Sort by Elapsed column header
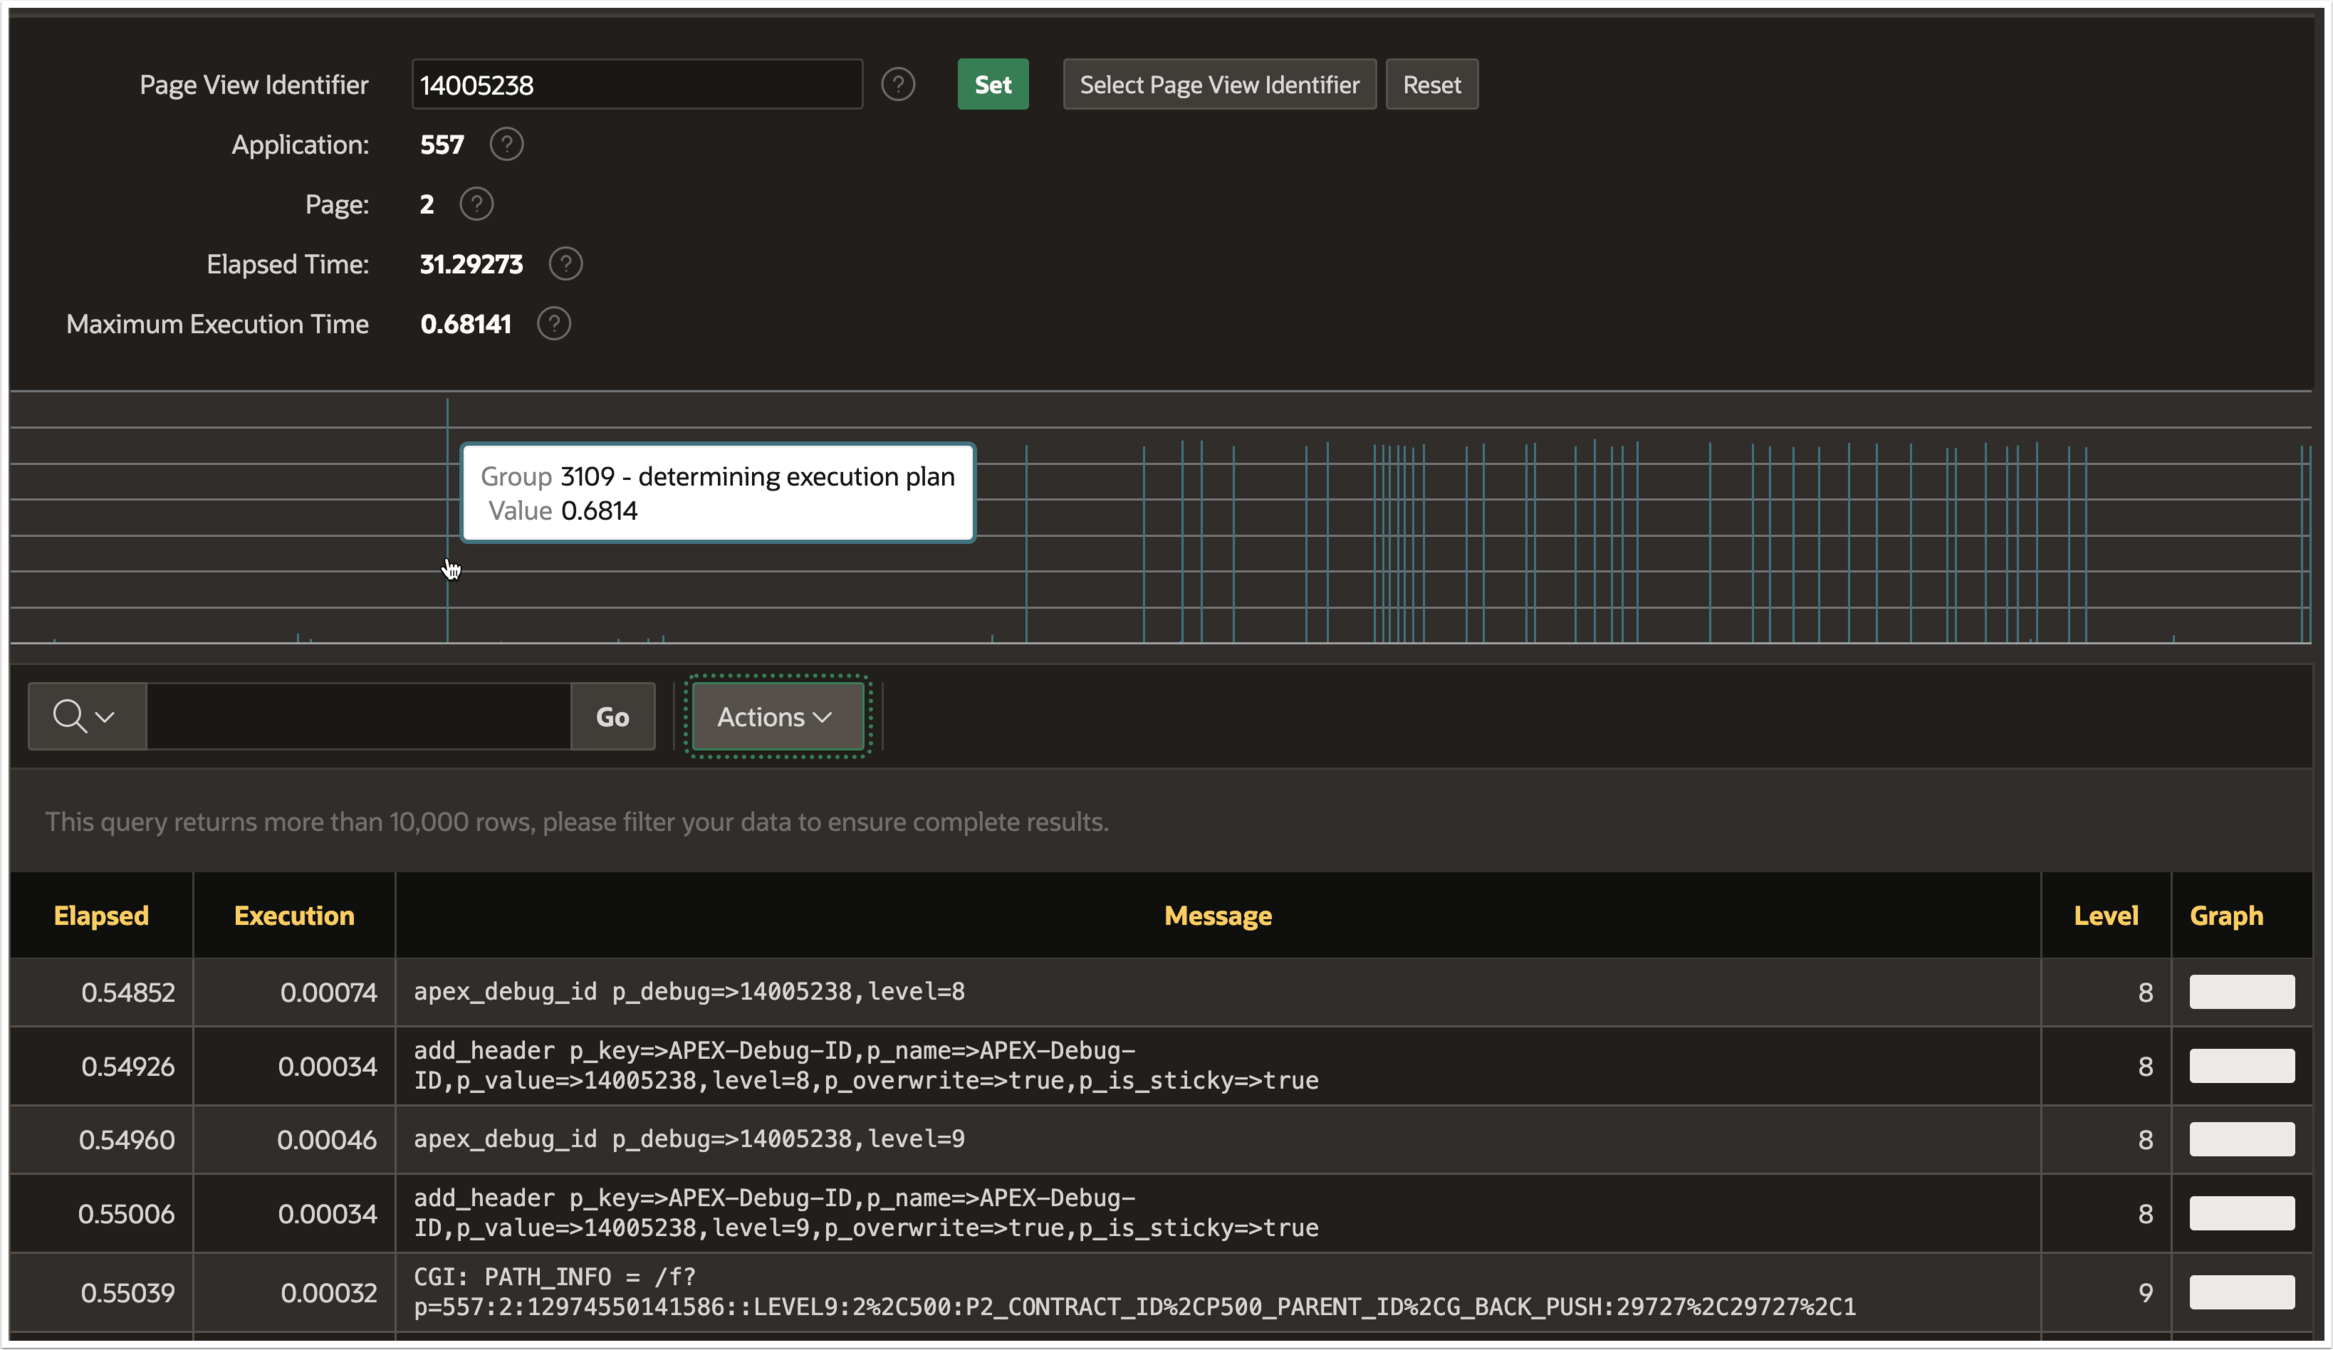This screenshot has height=1350, width=2333. pyautogui.click(x=101, y=915)
